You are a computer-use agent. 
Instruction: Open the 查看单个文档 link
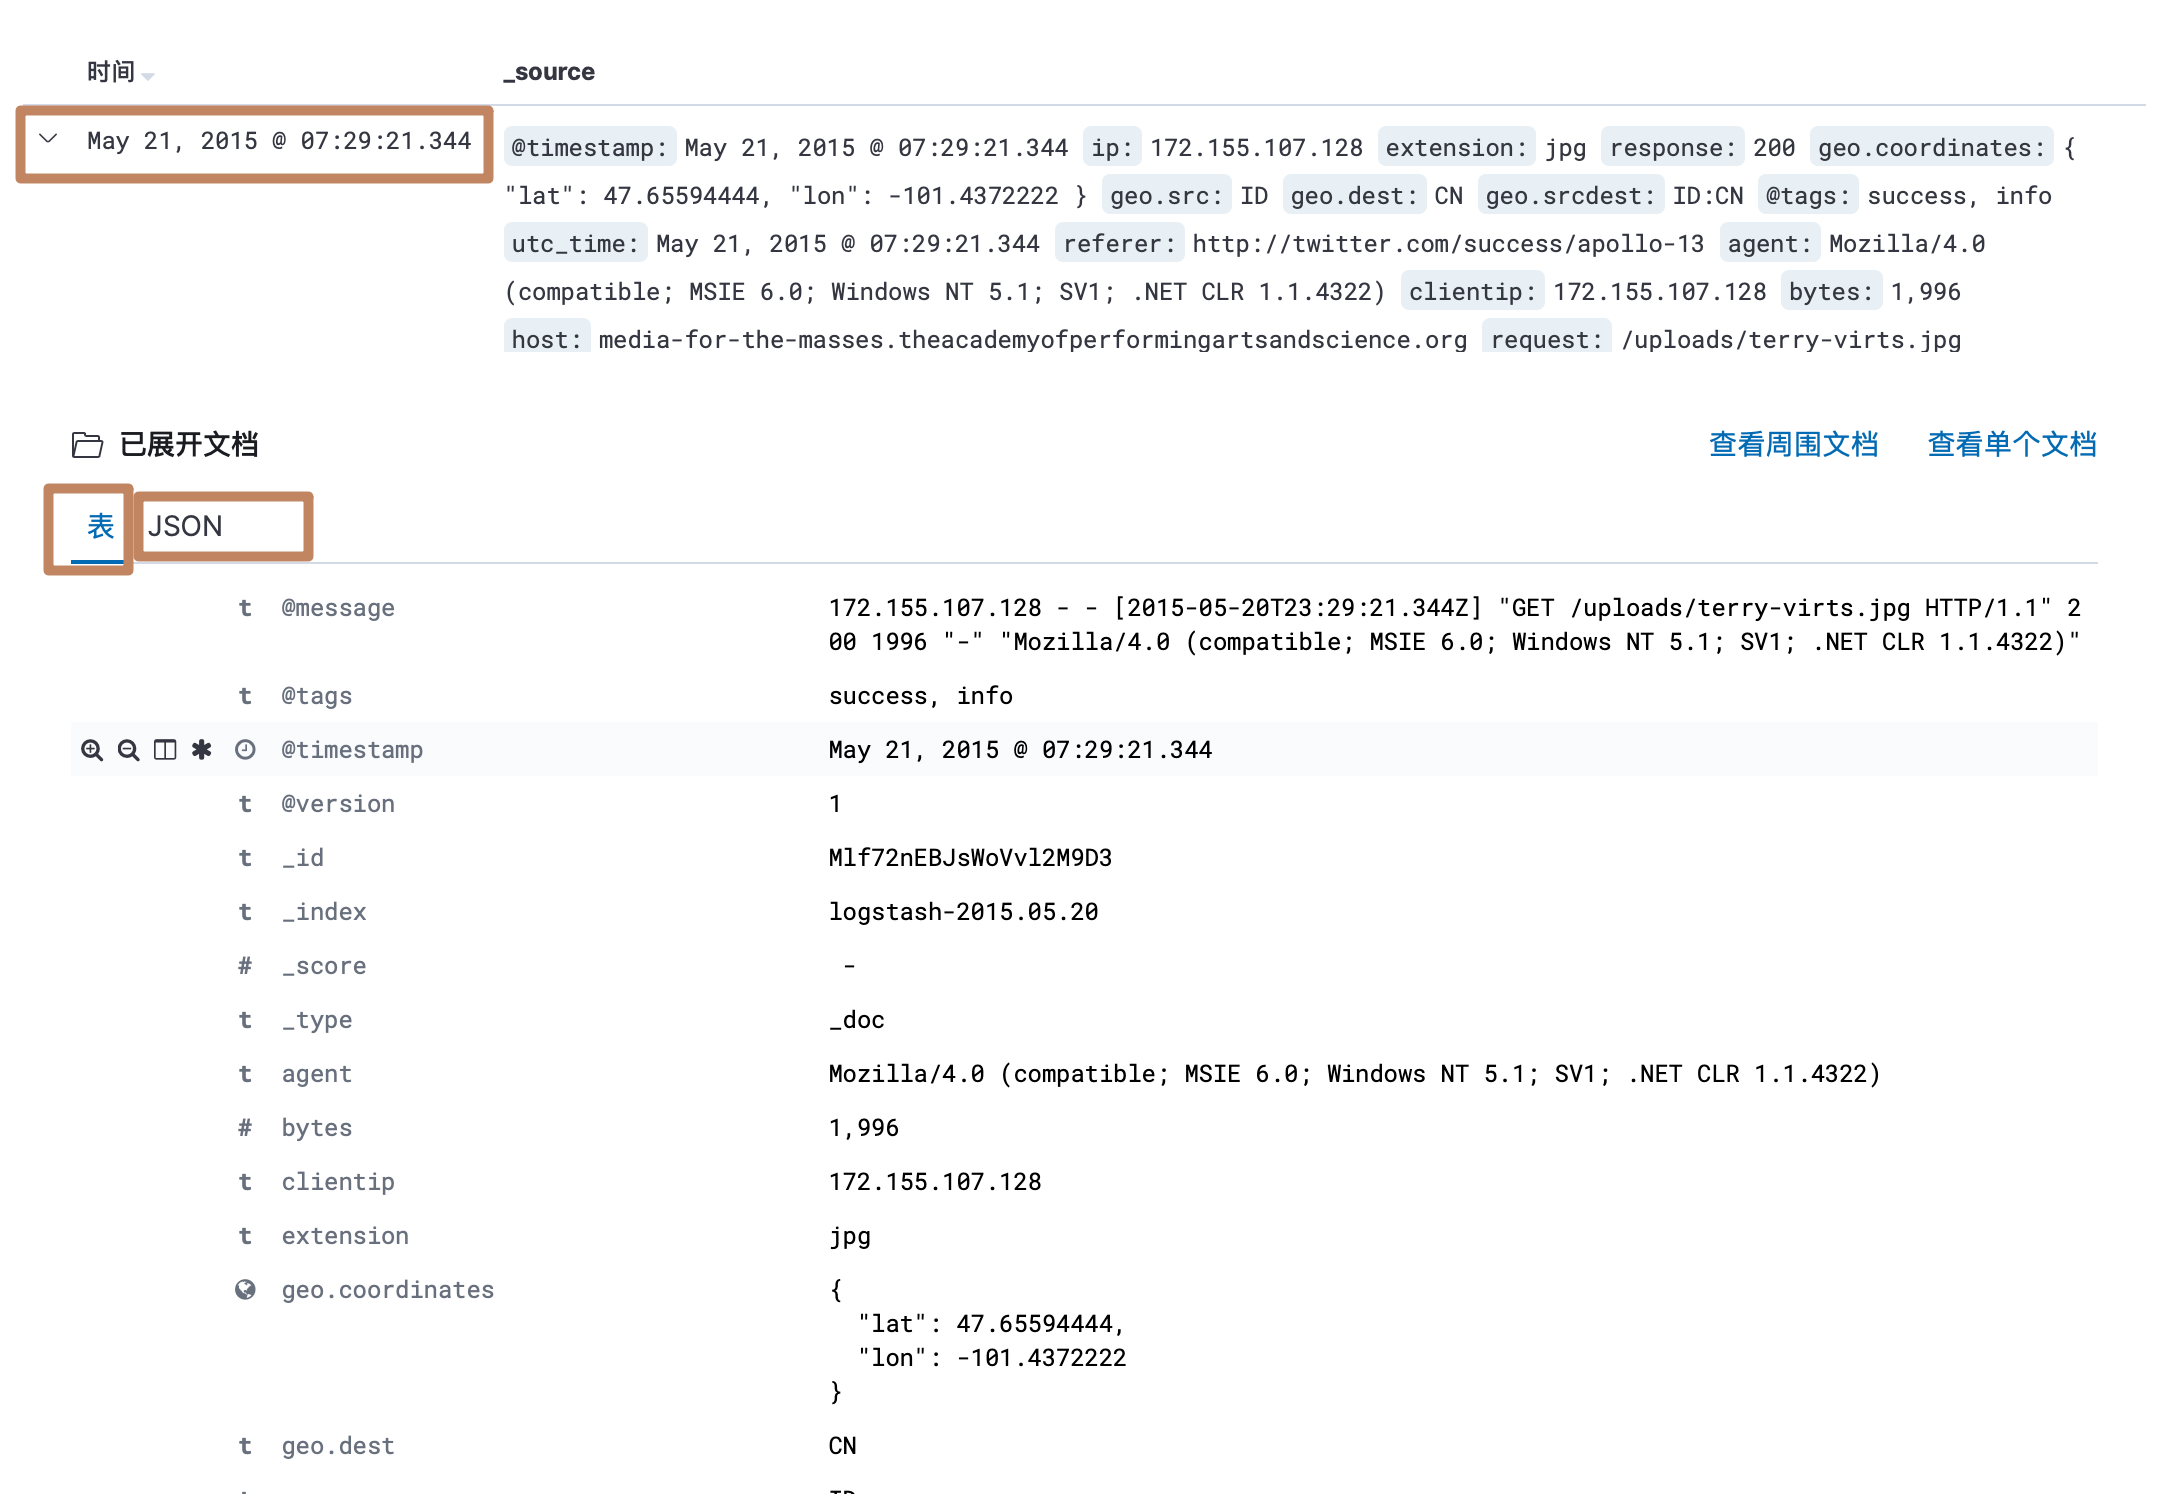click(x=2011, y=445)
